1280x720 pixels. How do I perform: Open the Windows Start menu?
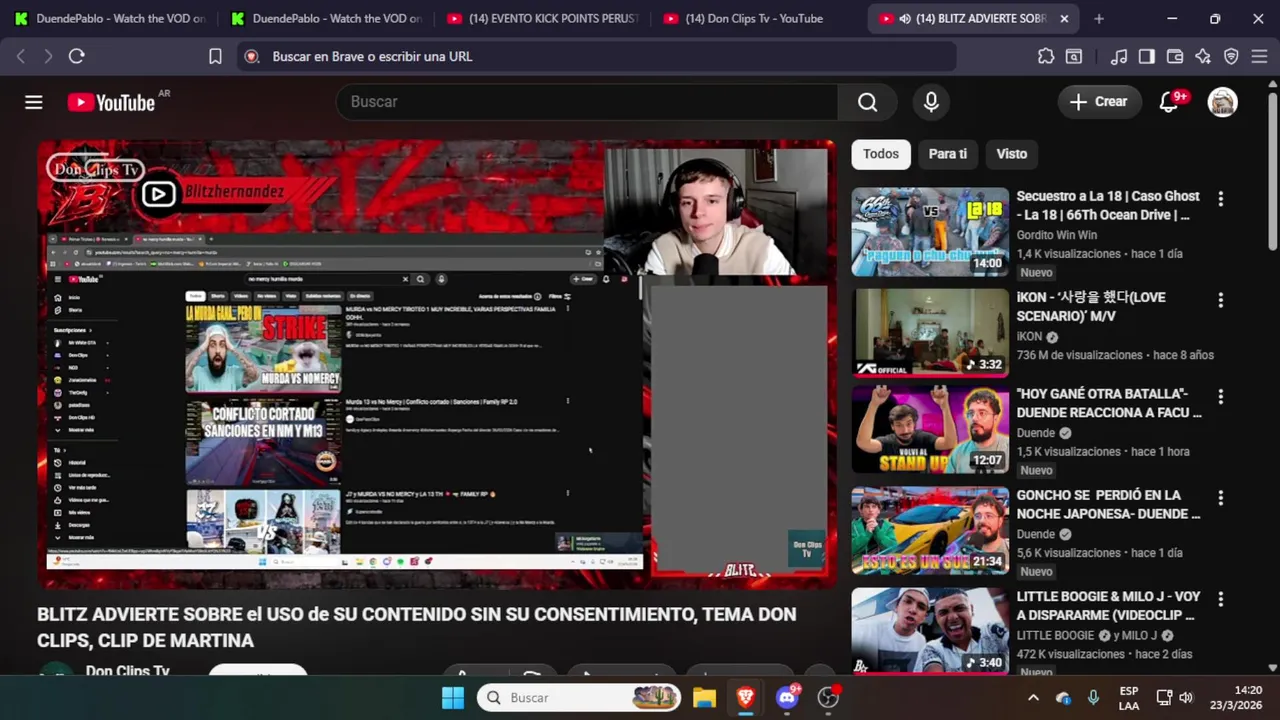coord(453,697)
